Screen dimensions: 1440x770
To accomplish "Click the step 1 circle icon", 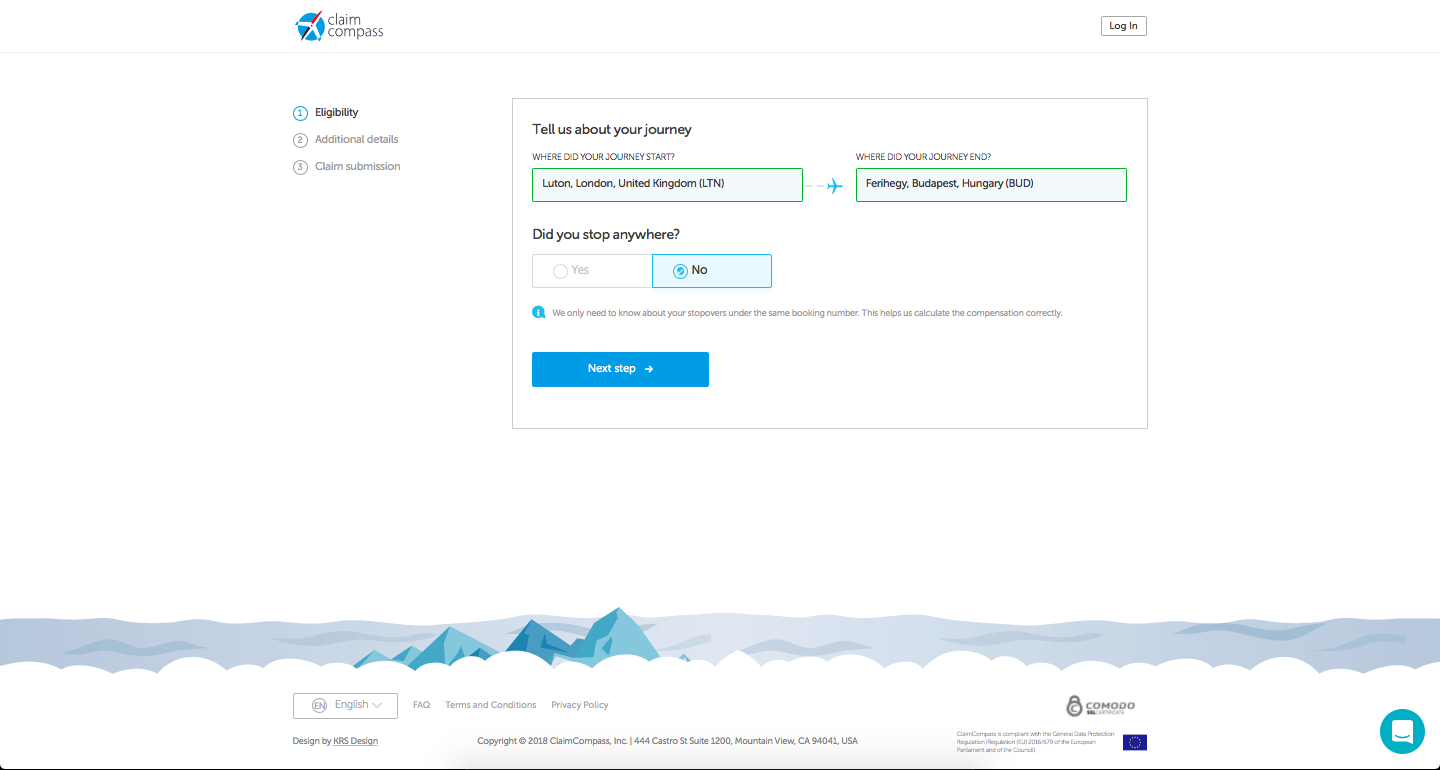I will click(x=300, y=113).
